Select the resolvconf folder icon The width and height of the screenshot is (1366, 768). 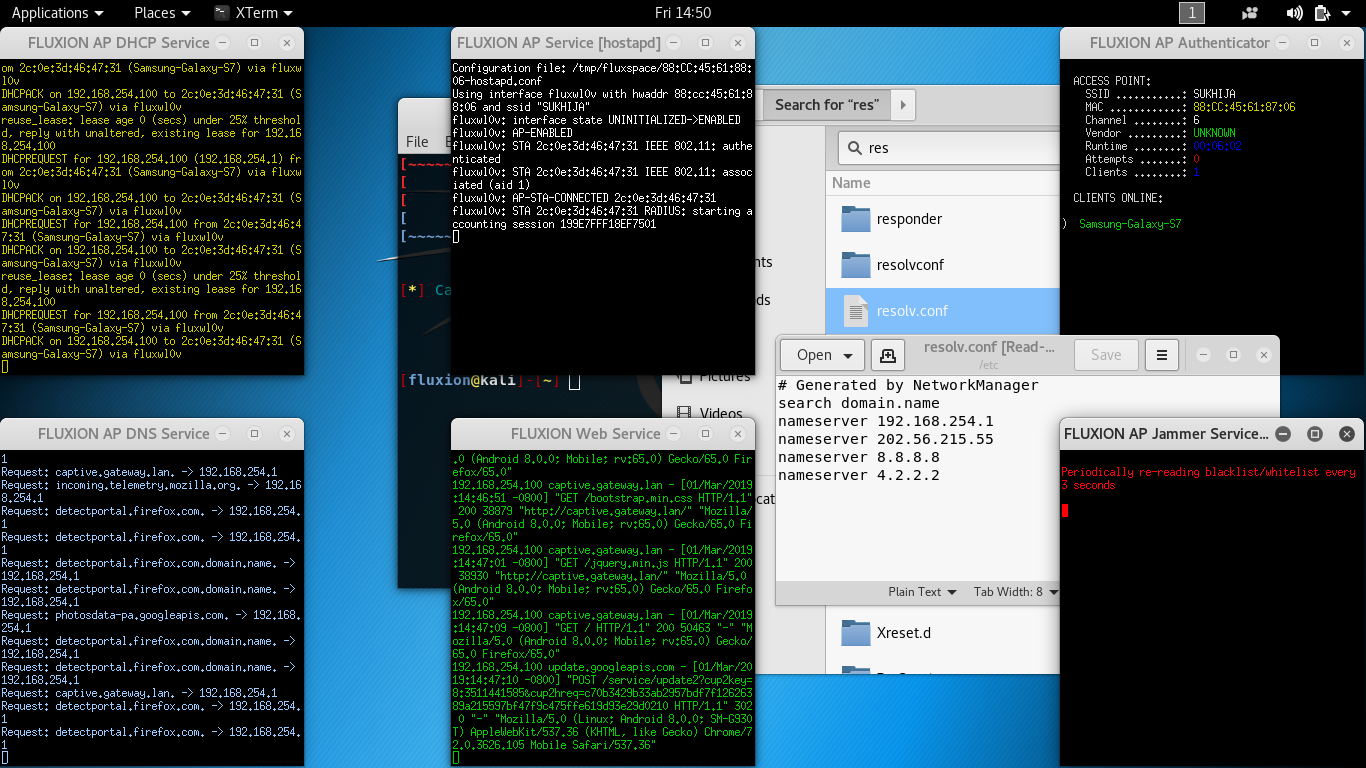856,265
